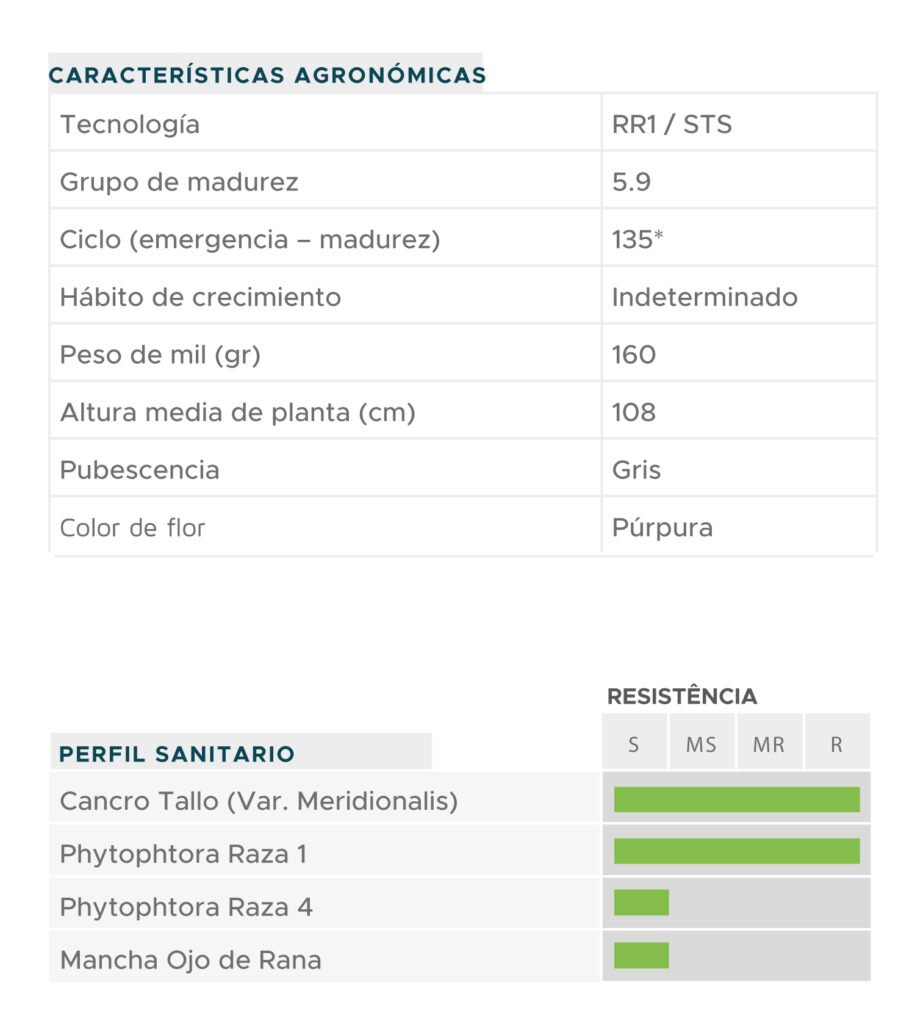This screenshot has width=915, height=1024.
Task: Select the 135* cycle value
Action: pos(637,240)
